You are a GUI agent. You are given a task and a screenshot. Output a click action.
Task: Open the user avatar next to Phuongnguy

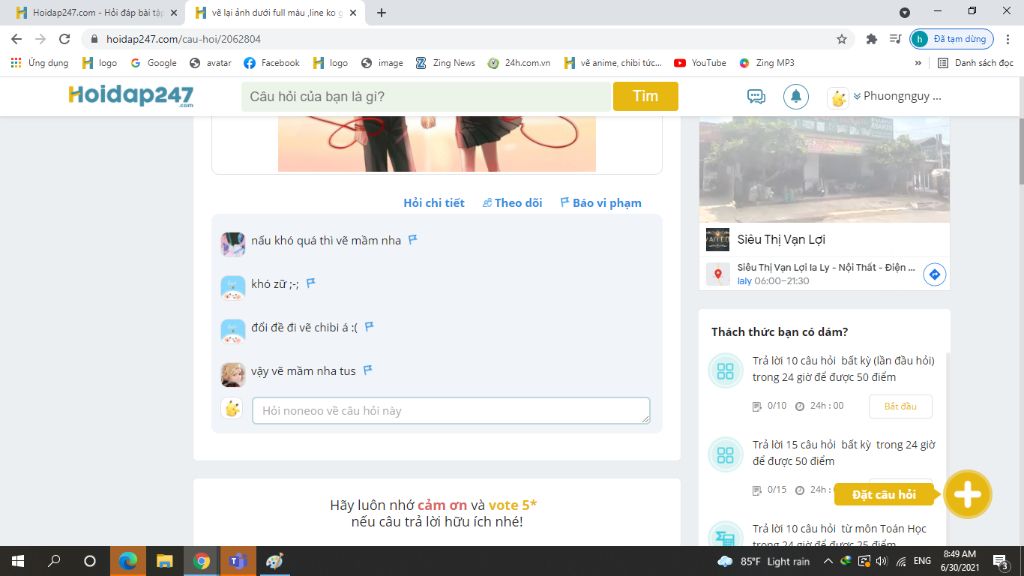(x=838, y=97)
